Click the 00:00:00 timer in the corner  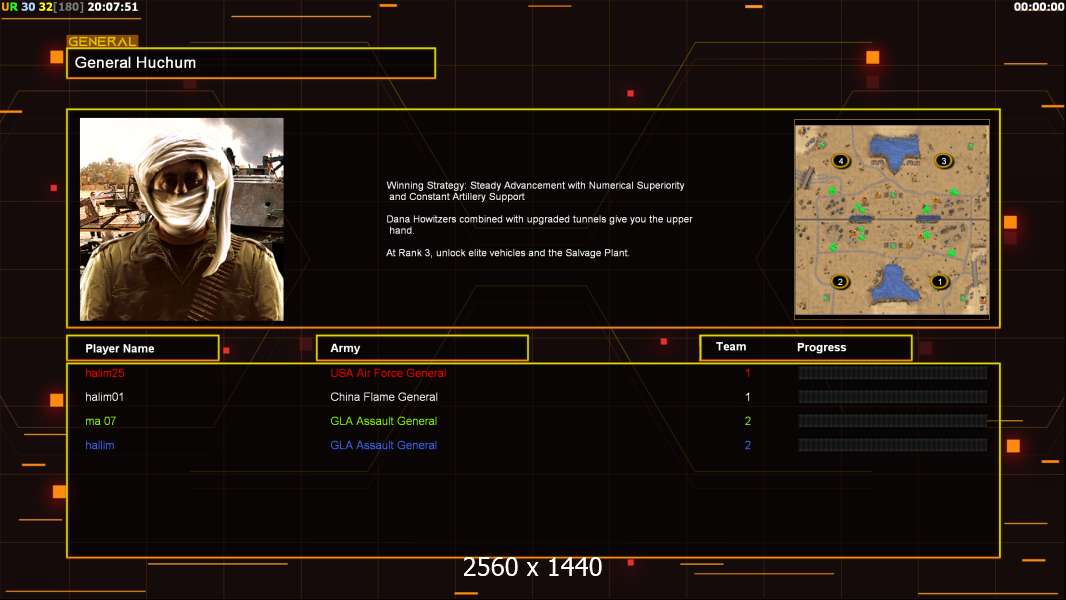1038,7
